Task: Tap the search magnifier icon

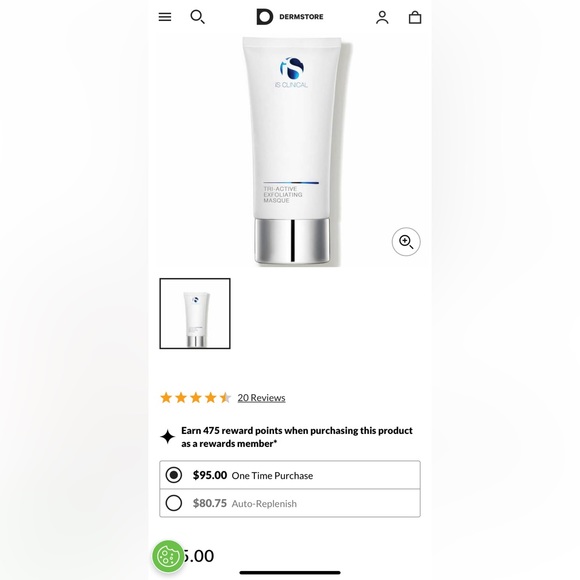Action: tap(197, 17)
